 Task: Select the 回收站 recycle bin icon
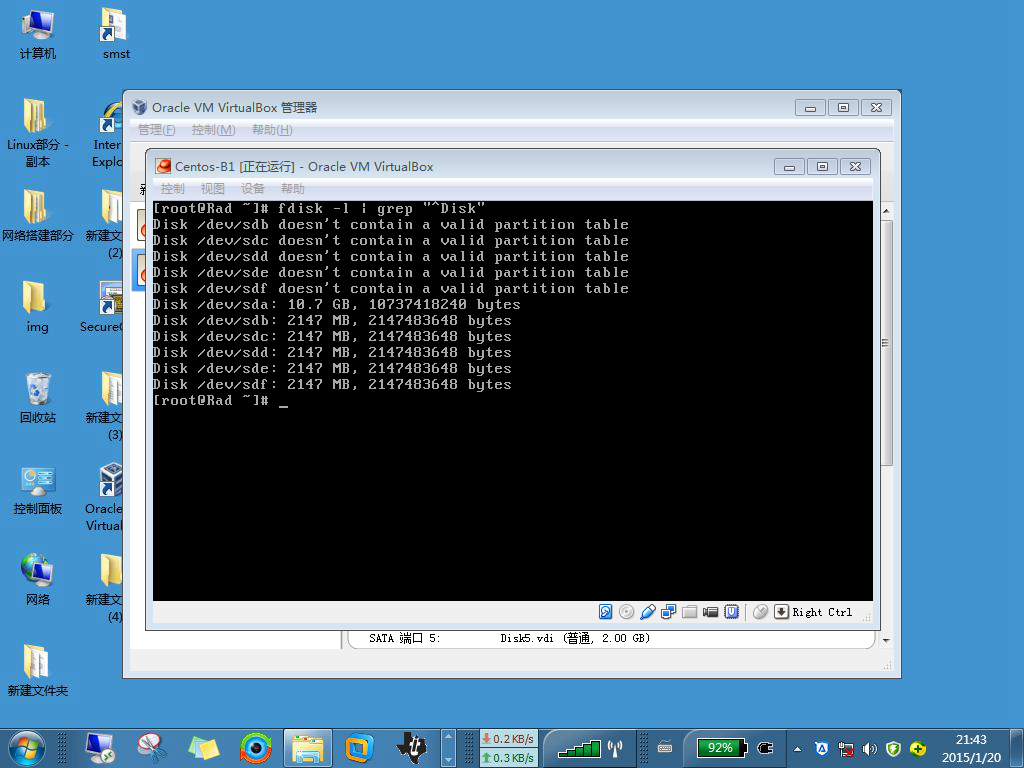point(37,398)
